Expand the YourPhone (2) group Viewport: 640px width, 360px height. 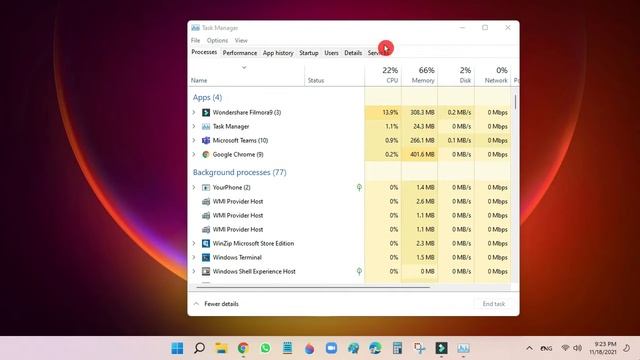[x=194, y=187]
